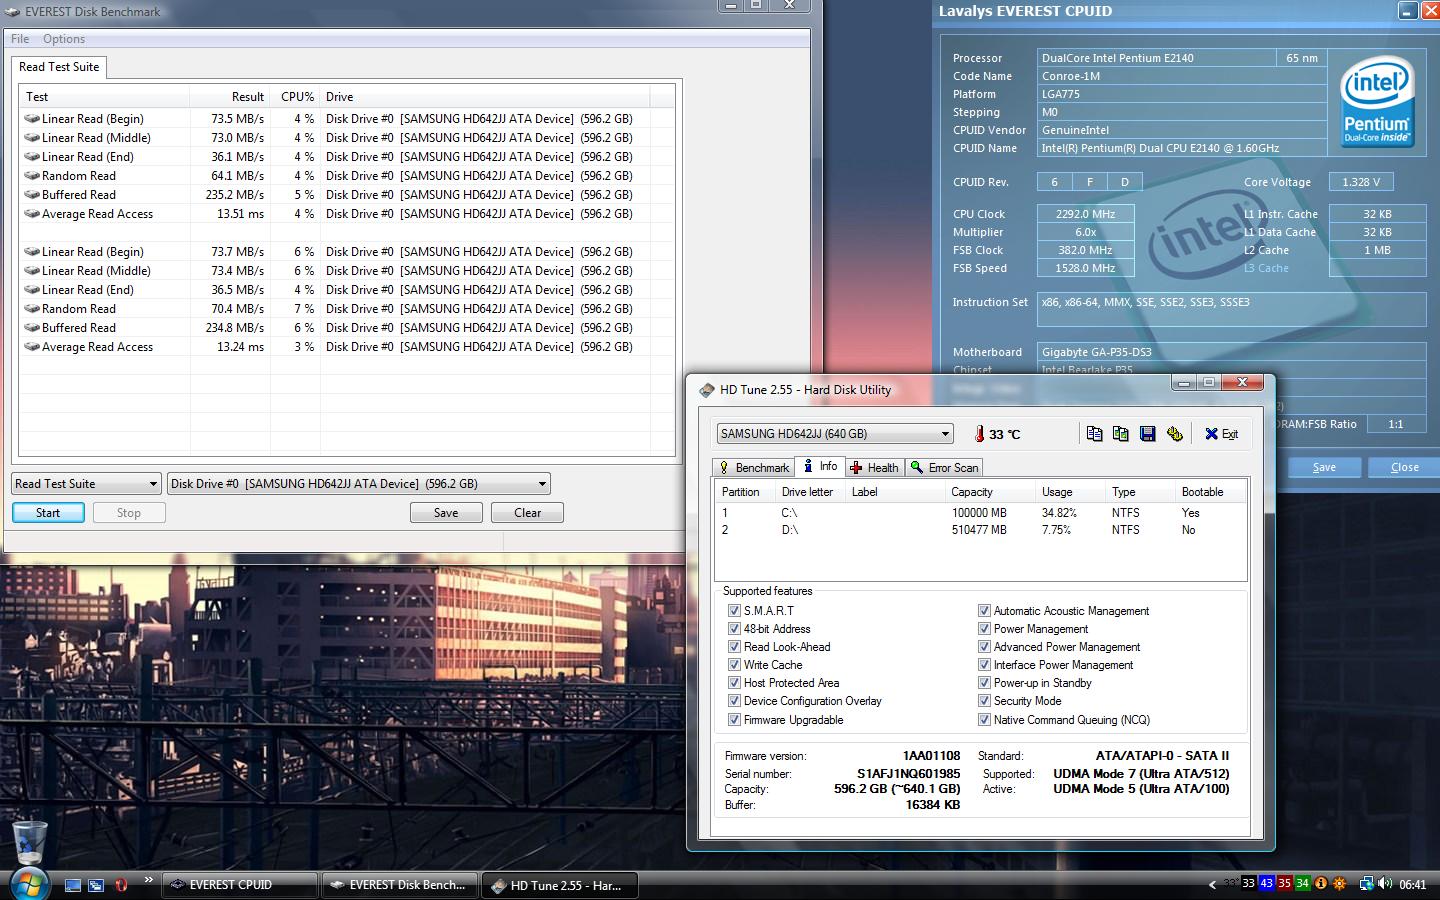Click the Start button in Disk Benchmark
The width and height of the screenshot is (1440, 900).
coord(48,512)
